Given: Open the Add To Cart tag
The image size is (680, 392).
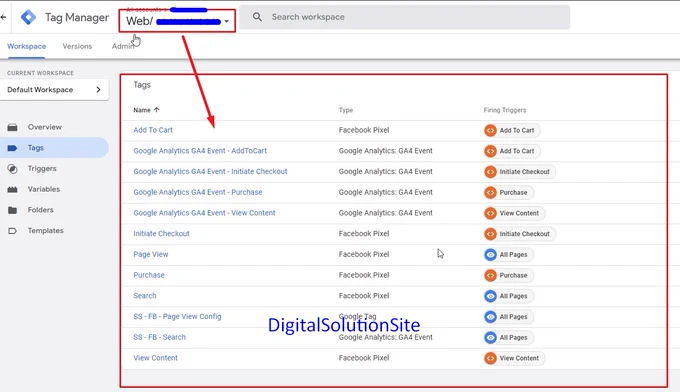Looking at the screenshot, I should click(x=153, y=130).
